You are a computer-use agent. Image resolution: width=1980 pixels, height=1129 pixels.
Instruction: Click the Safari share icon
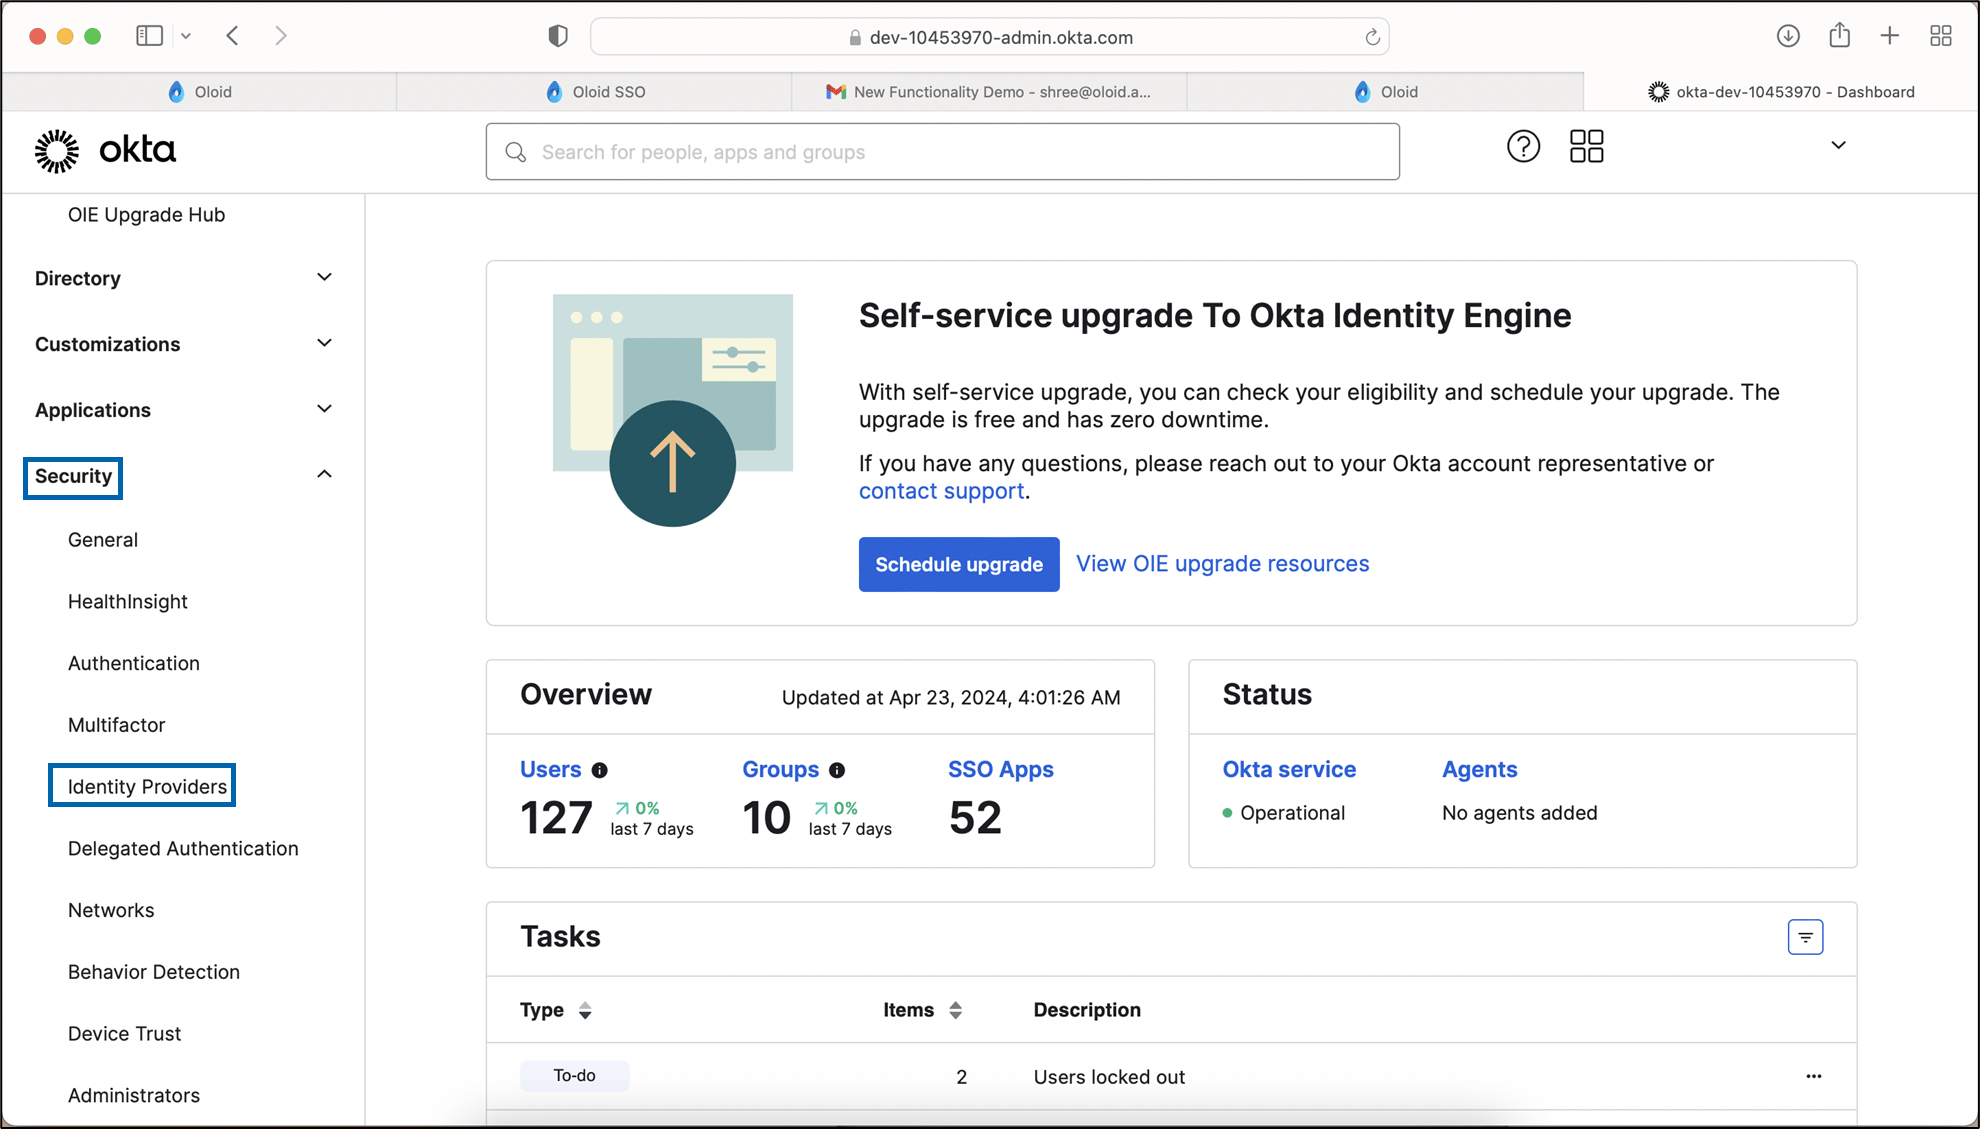point(1839,35)
